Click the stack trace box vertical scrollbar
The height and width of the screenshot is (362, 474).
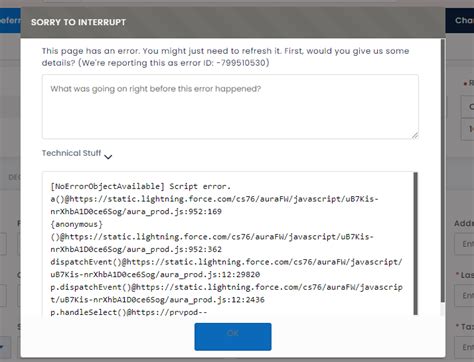click(x=415, y=243)
